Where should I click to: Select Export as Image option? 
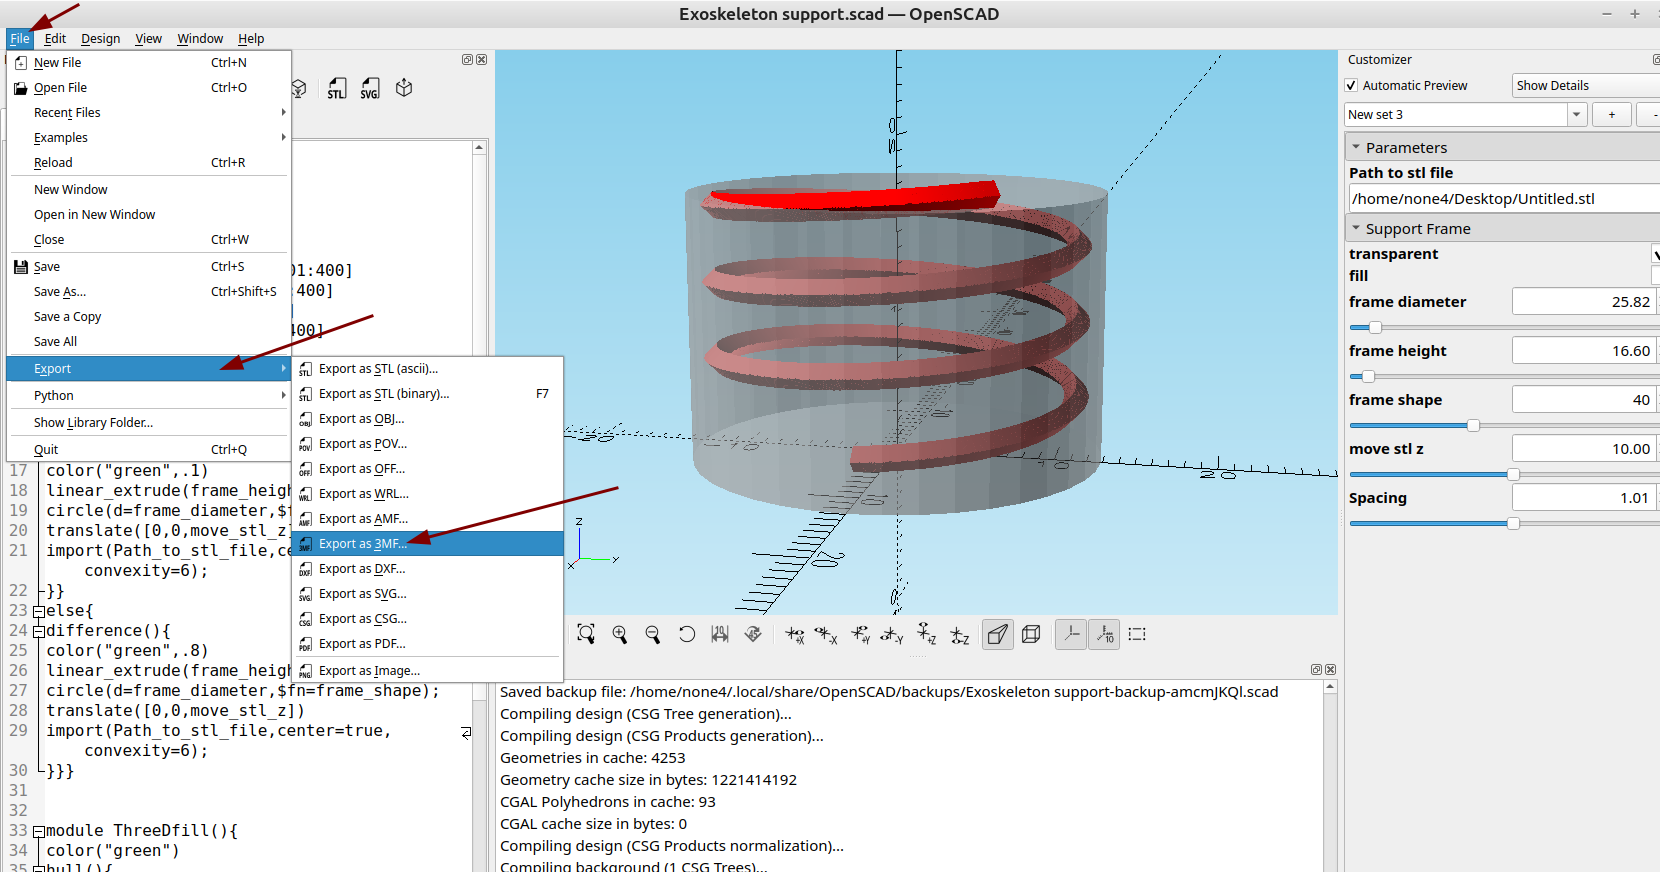428,671
